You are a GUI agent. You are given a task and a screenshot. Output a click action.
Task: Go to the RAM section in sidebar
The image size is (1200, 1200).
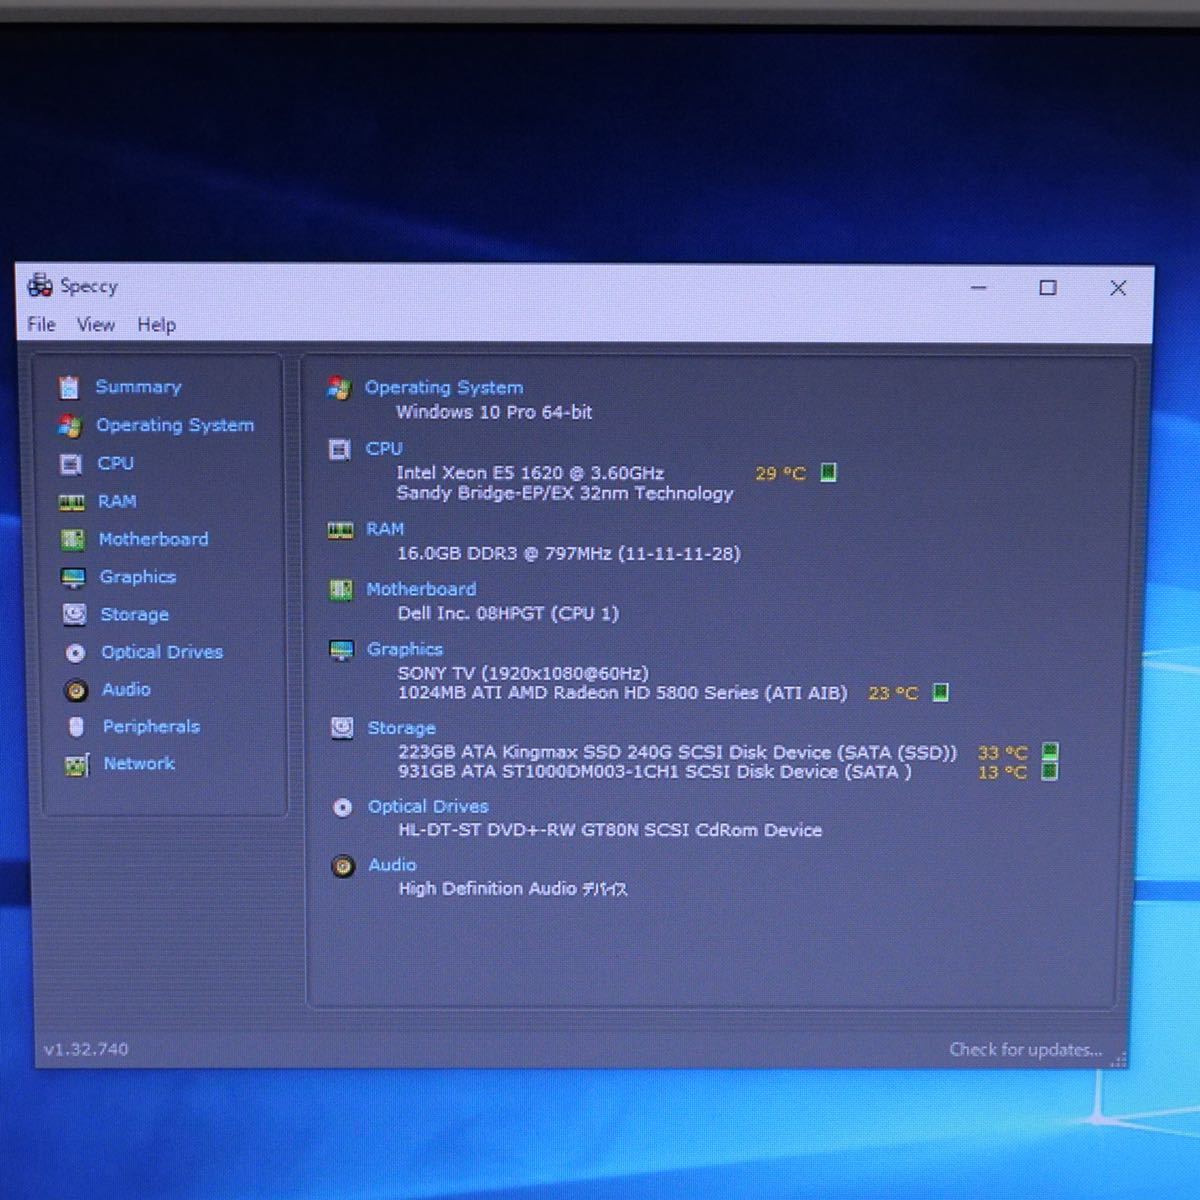(117, 502)
